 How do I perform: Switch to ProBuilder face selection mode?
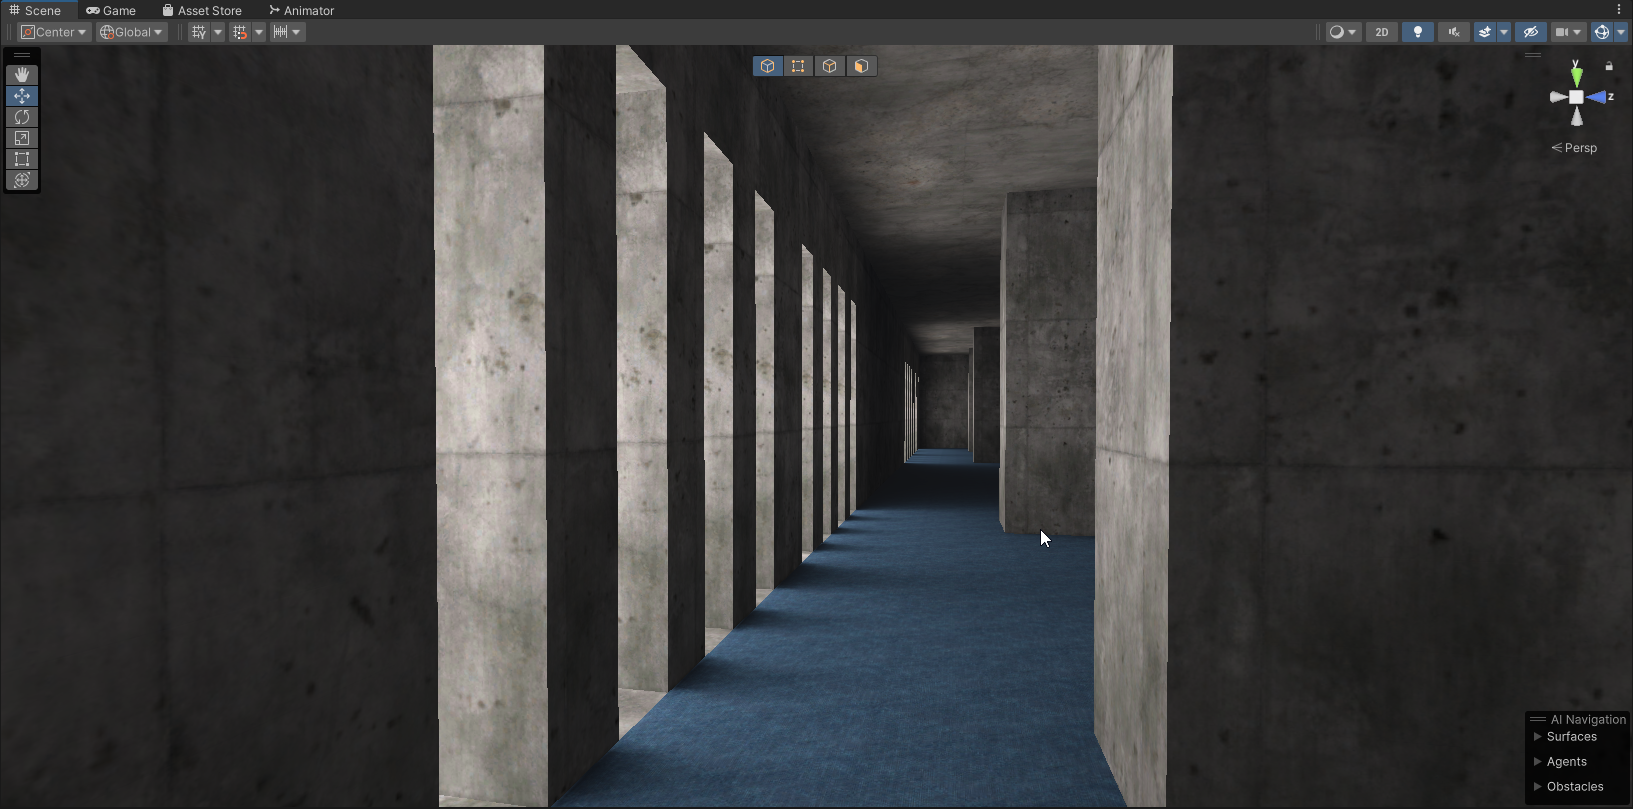[861, 66]
